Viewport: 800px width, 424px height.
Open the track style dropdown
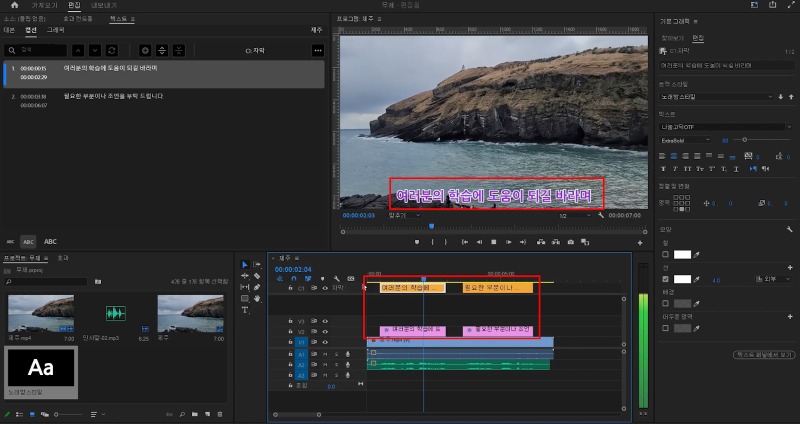pyautogui.click(x=716, y=96)
